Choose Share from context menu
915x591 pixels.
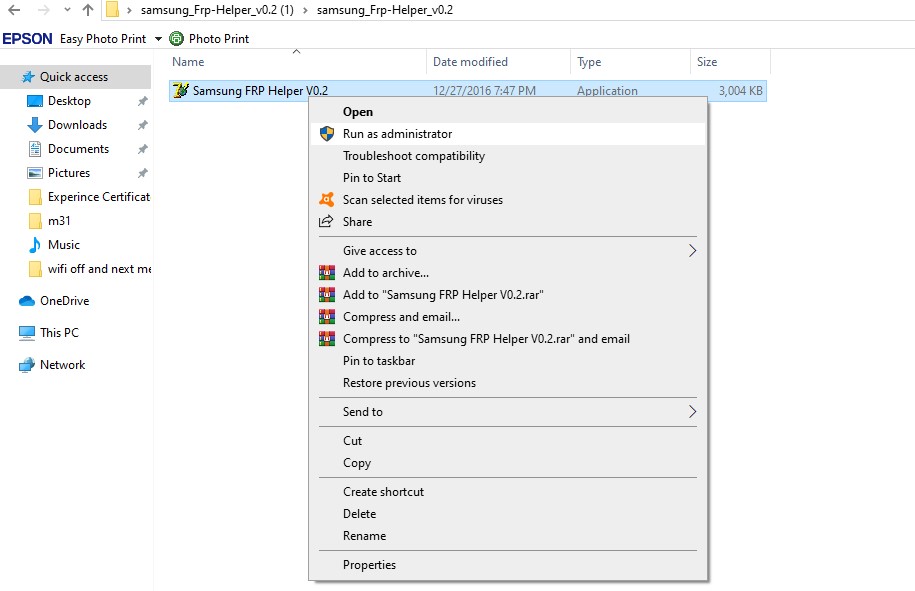[x=508, y=222]
